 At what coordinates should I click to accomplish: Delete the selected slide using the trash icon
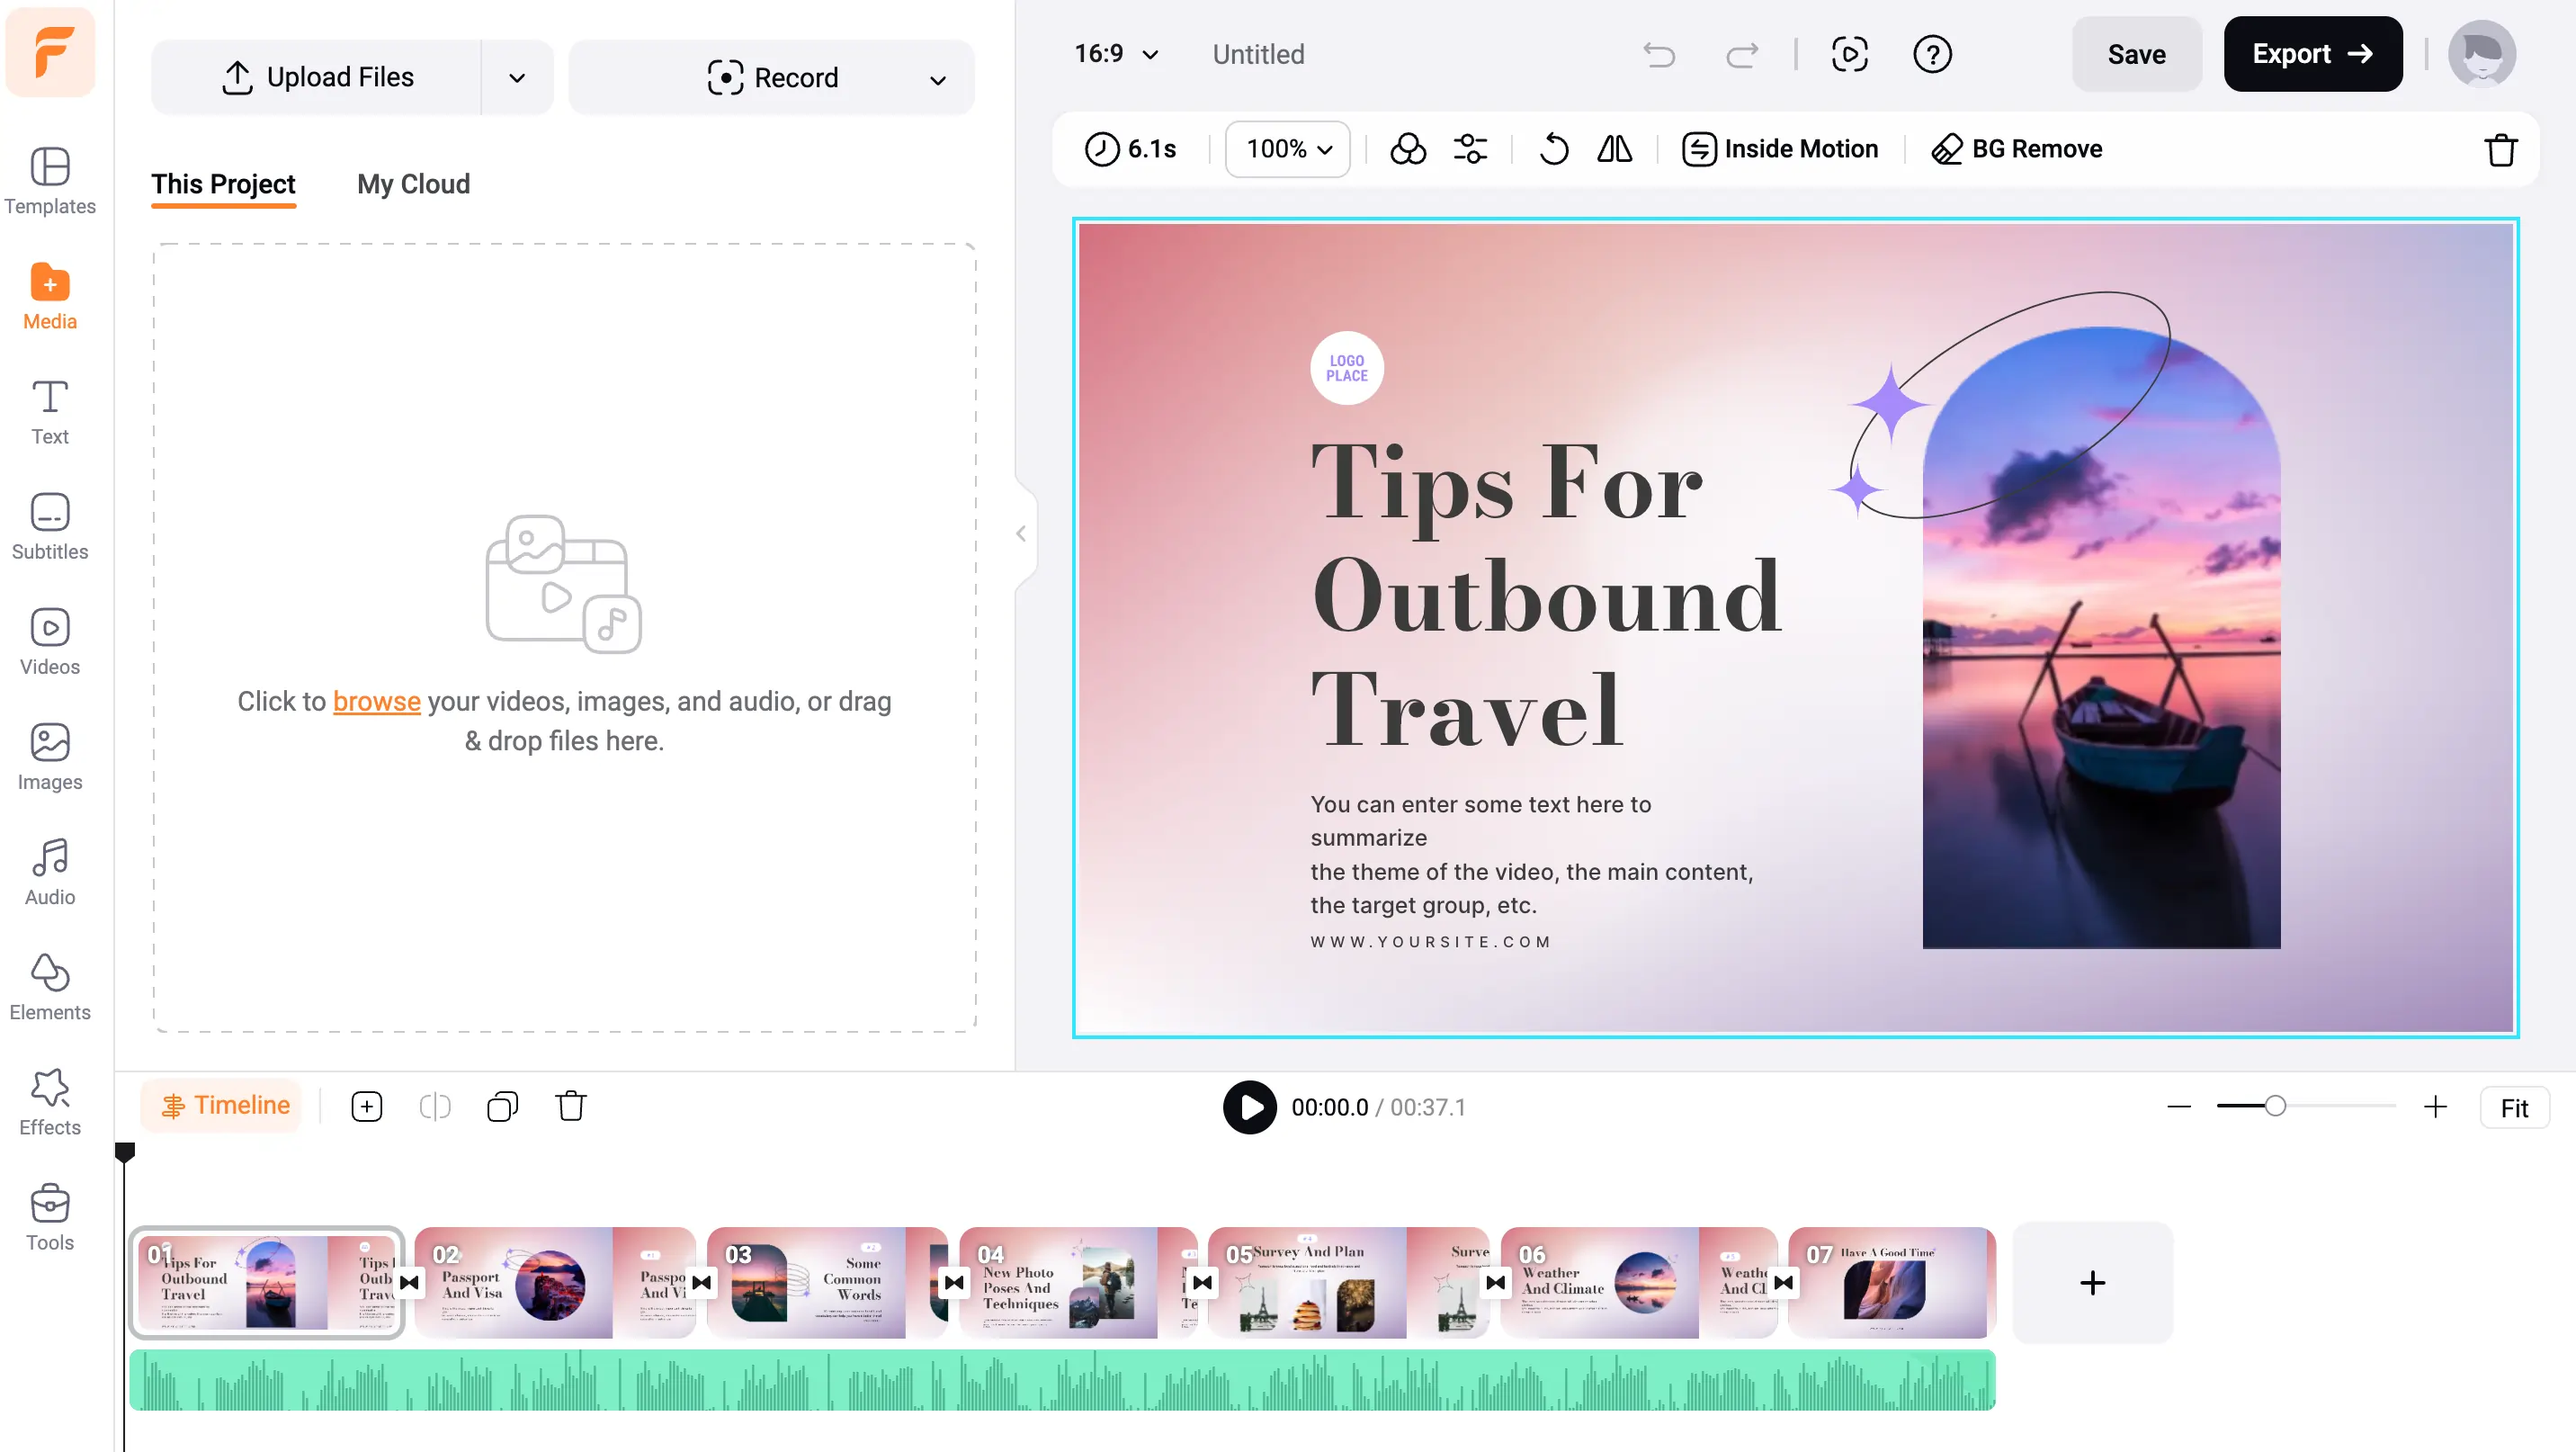[x=2500, y=150]
